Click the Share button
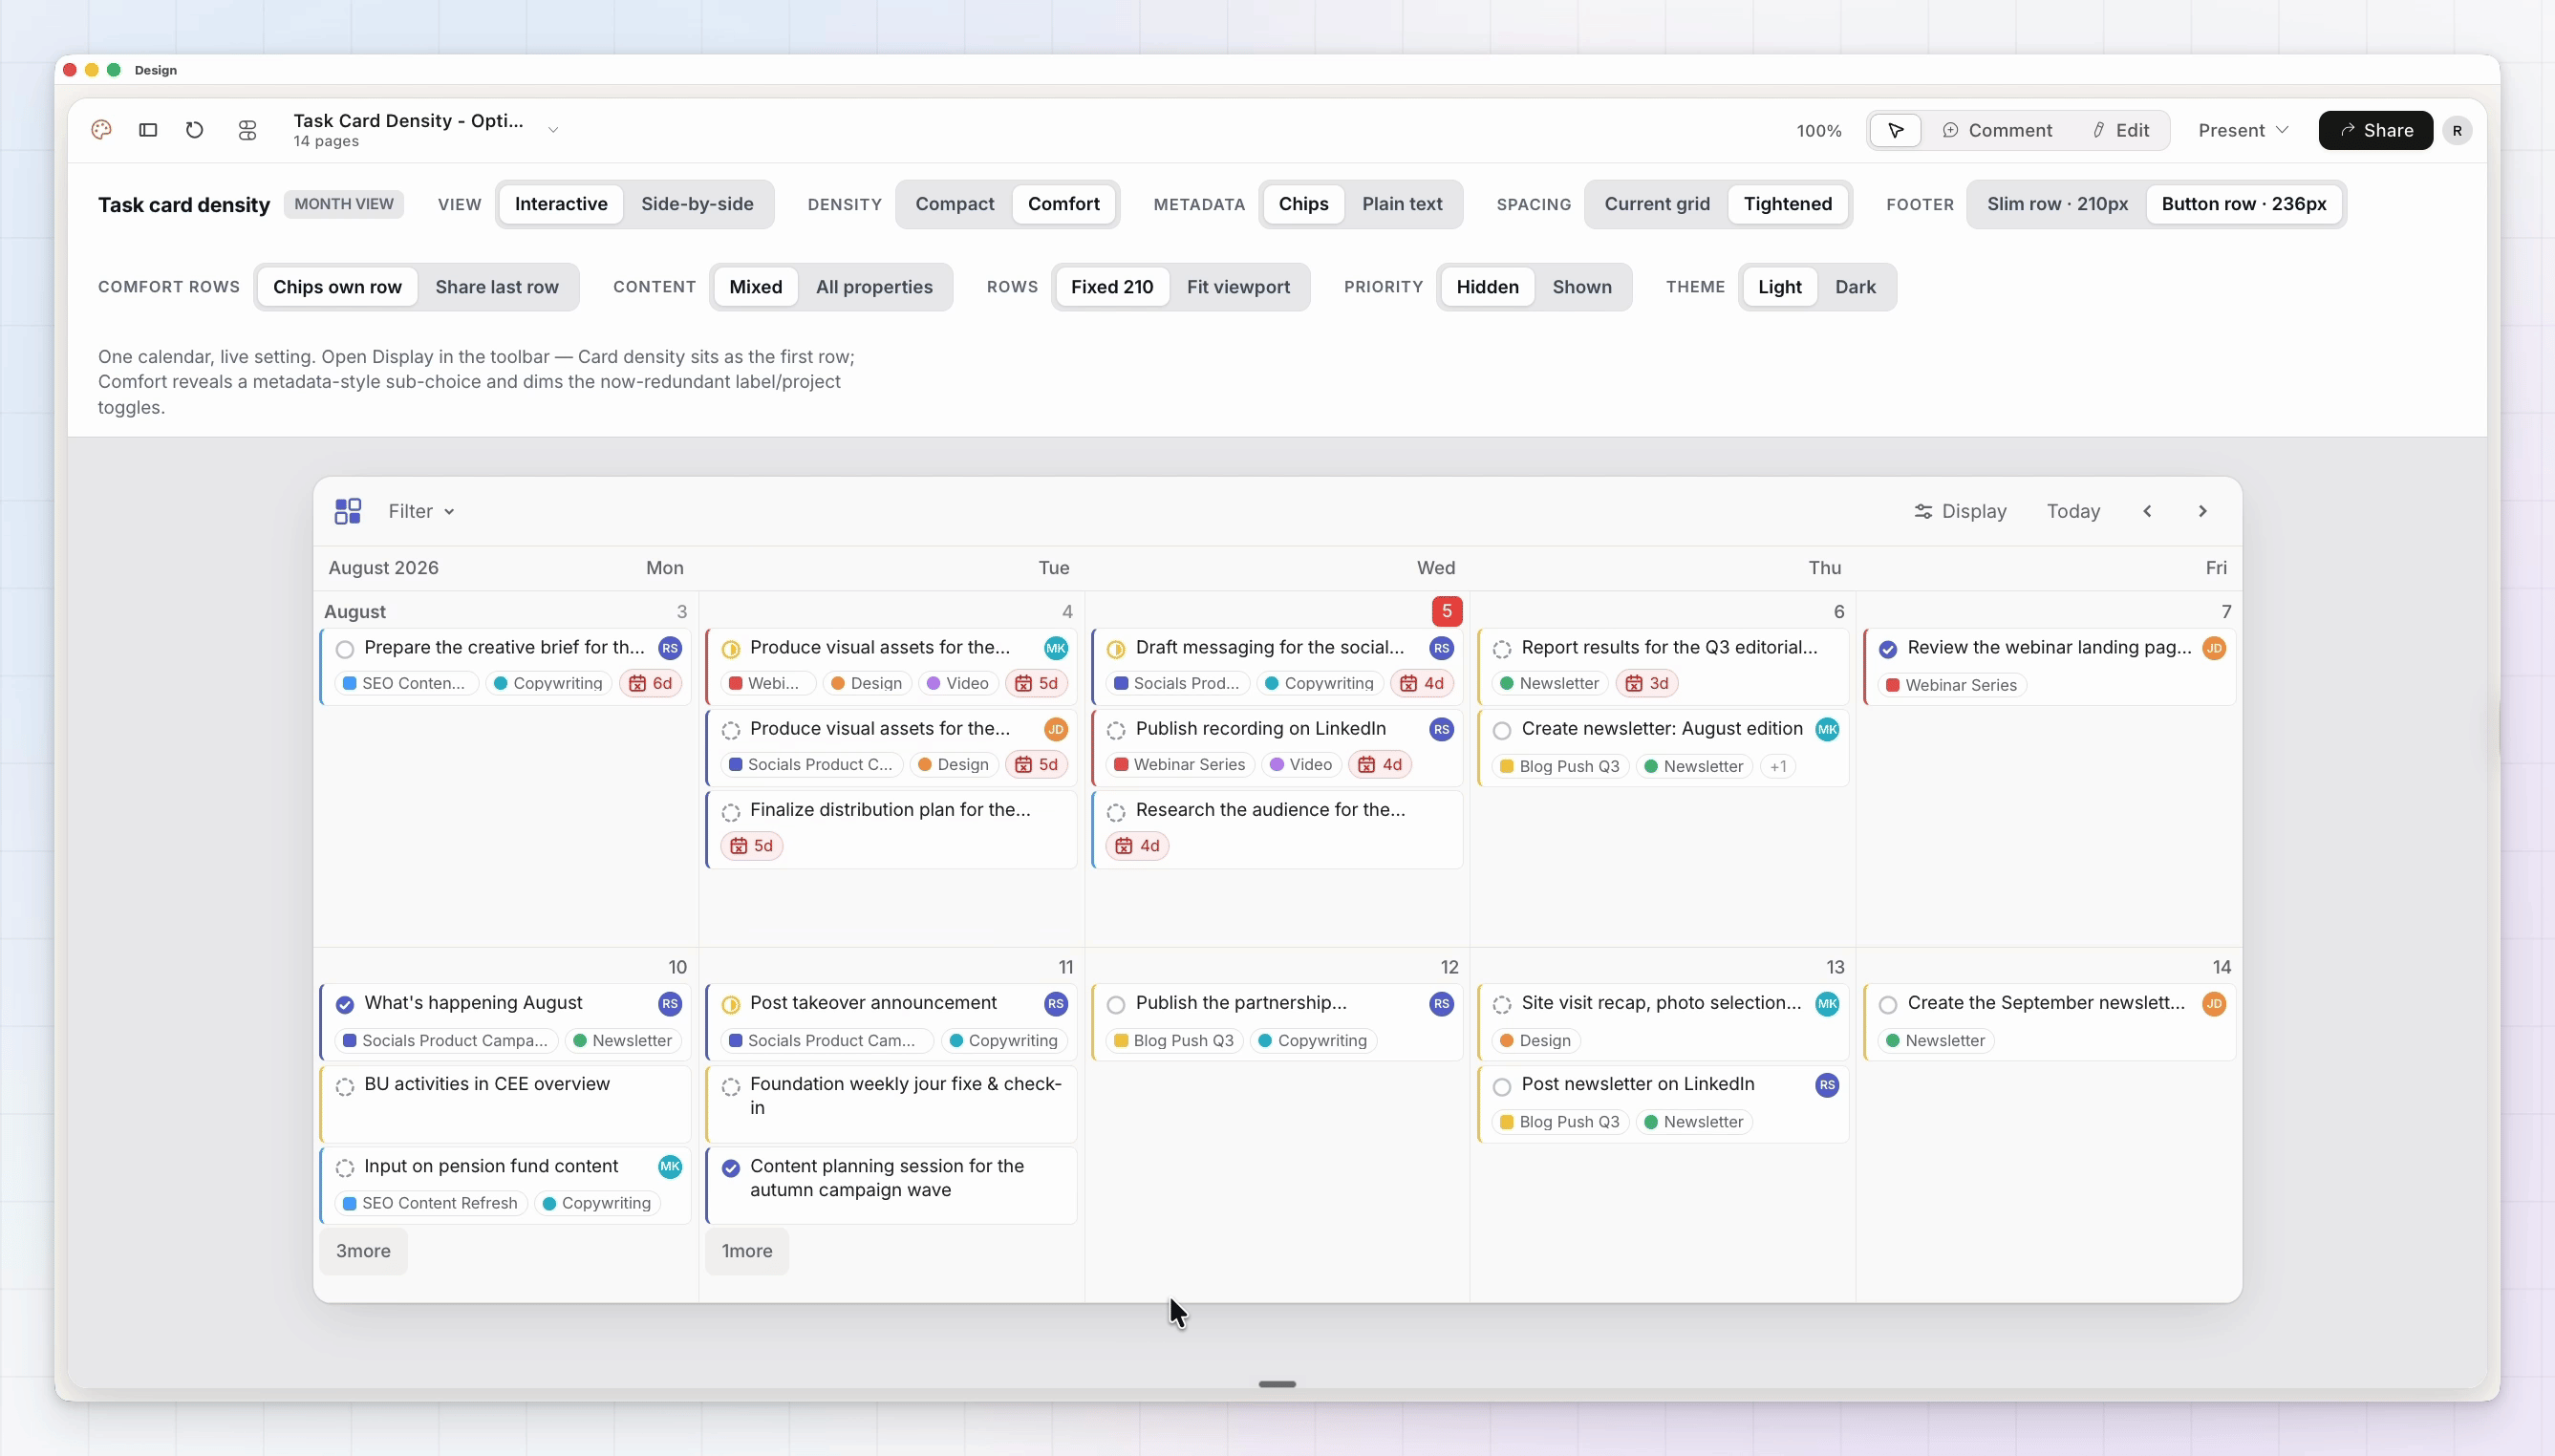Image resolution: width=2555 pixels, height=1456 pixels. [2375, 131]
